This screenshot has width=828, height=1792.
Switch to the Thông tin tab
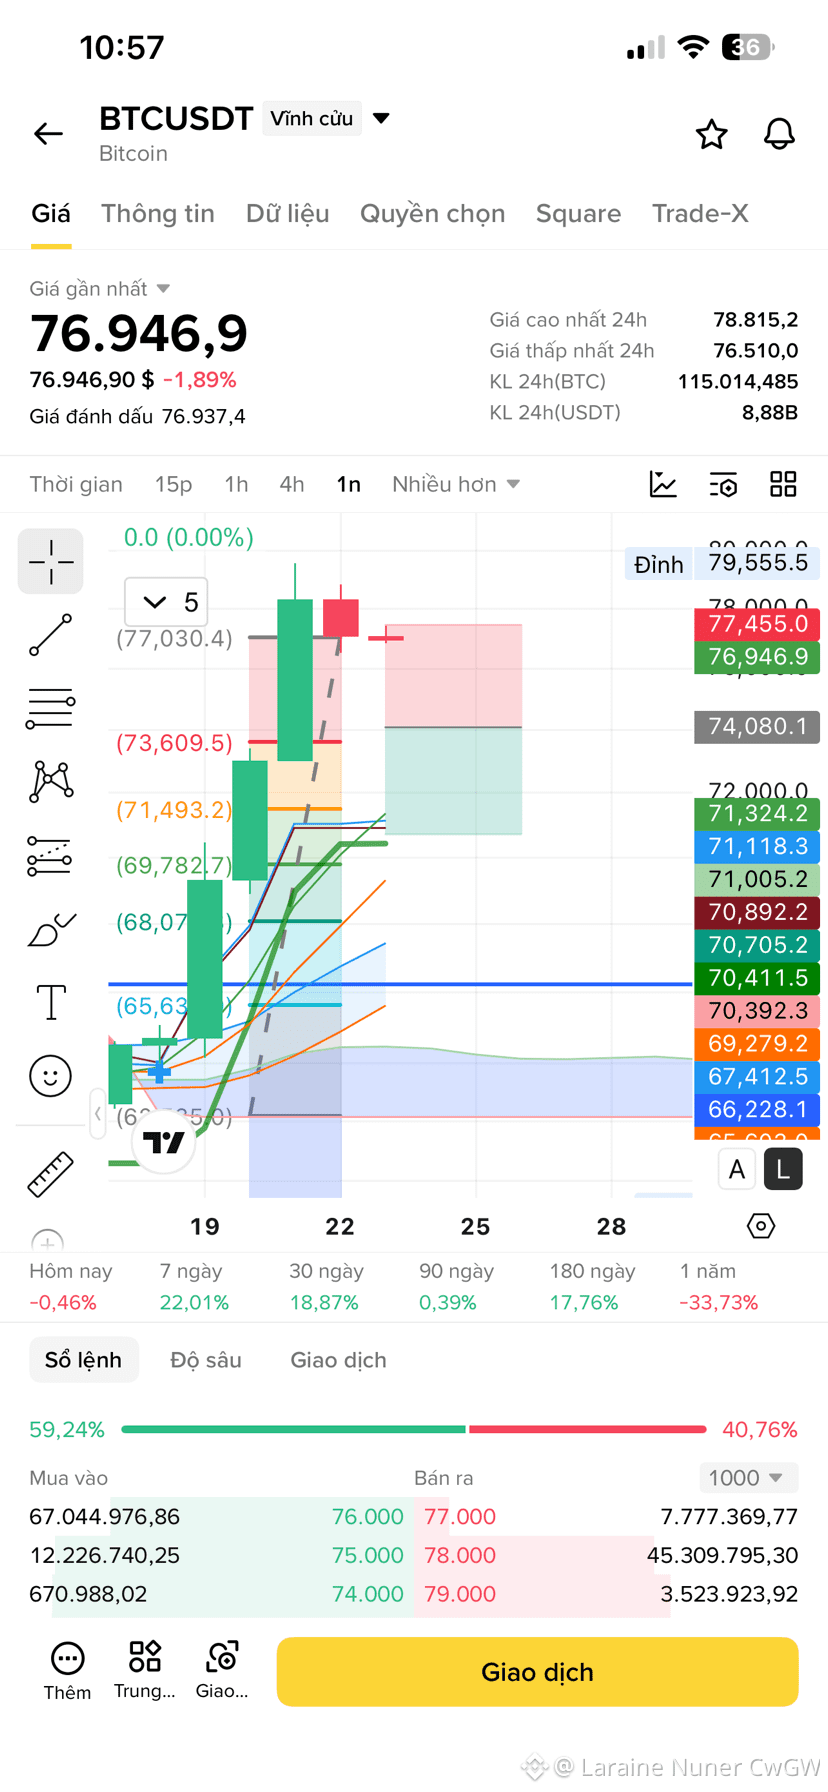[x=158, y=214]
